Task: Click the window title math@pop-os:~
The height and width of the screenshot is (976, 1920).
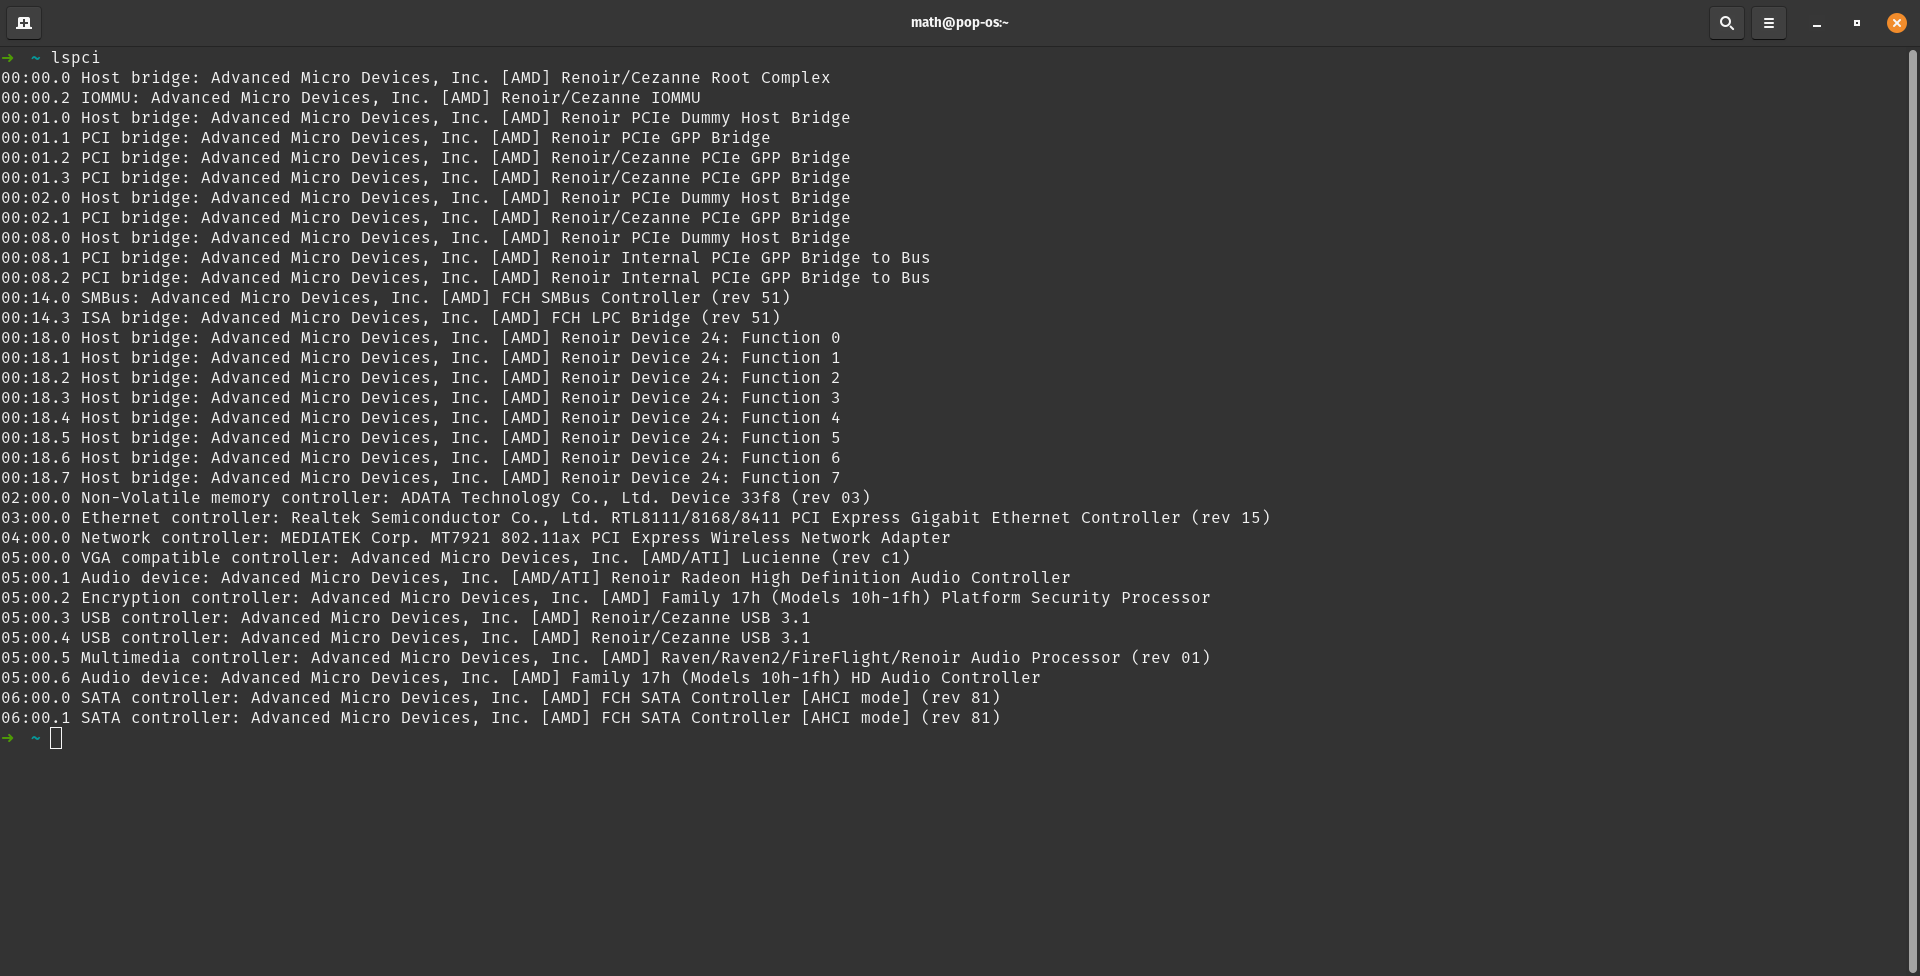Action: (x=959, y=22)
